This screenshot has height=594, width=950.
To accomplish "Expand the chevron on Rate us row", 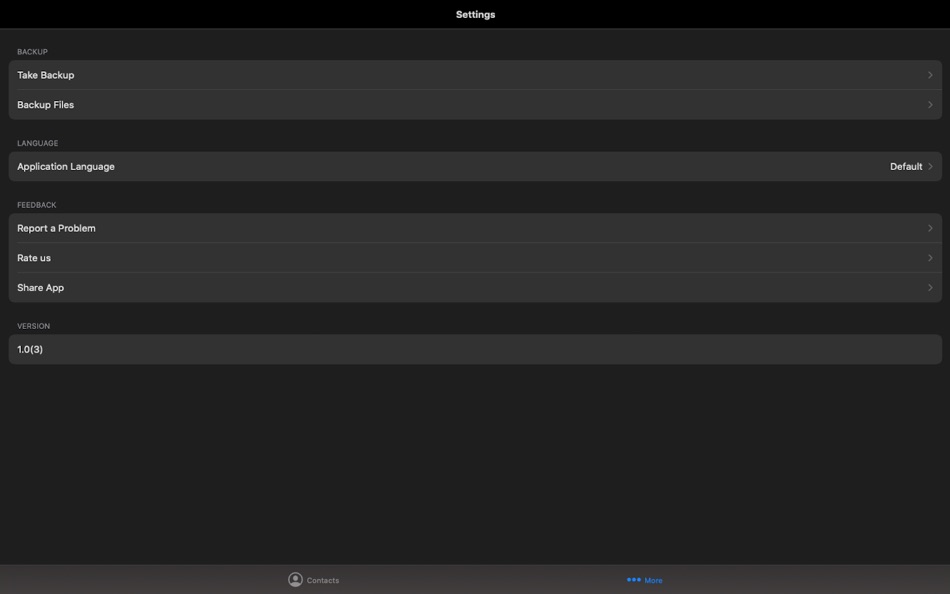I will click(x=930, y=258).
